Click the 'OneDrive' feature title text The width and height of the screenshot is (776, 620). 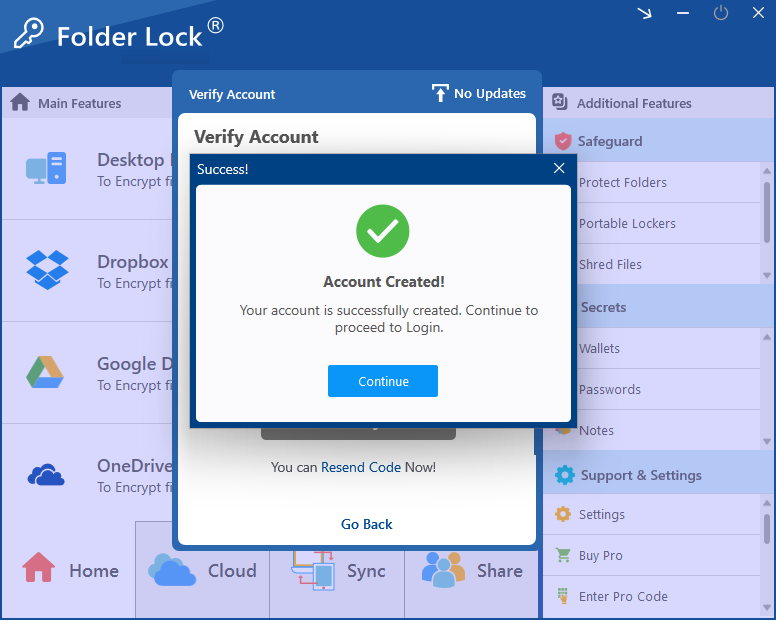click(134, 466)
